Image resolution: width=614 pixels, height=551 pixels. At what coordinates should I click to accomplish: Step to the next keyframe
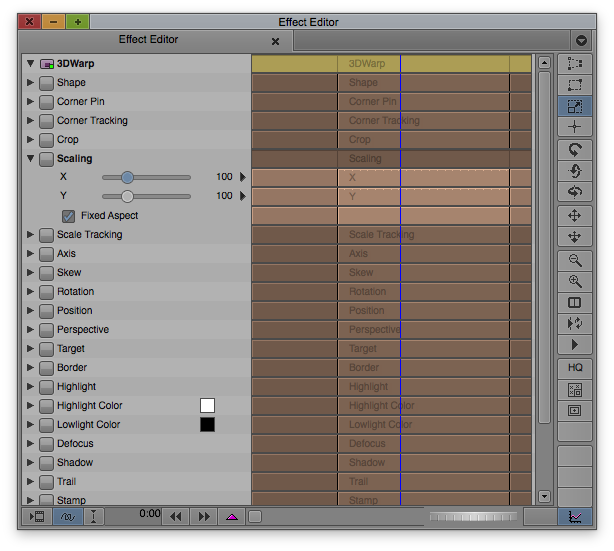click(x=204, y=517)
